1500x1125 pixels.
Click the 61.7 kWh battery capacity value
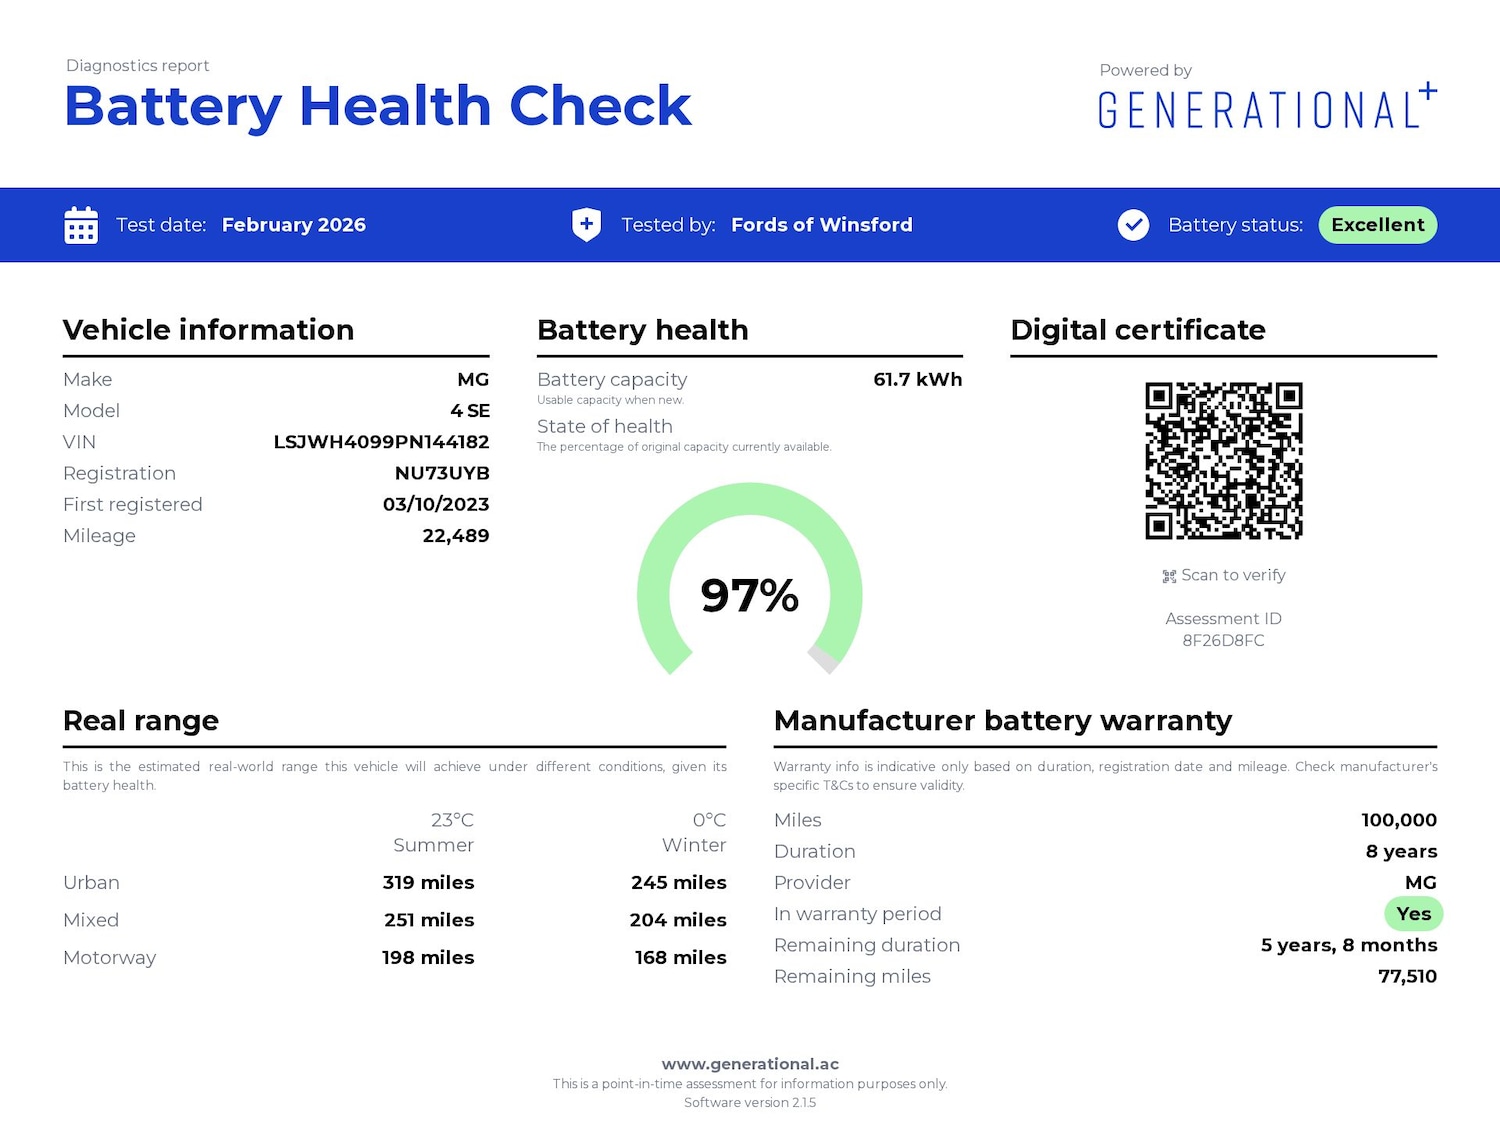tap(917, 379)
